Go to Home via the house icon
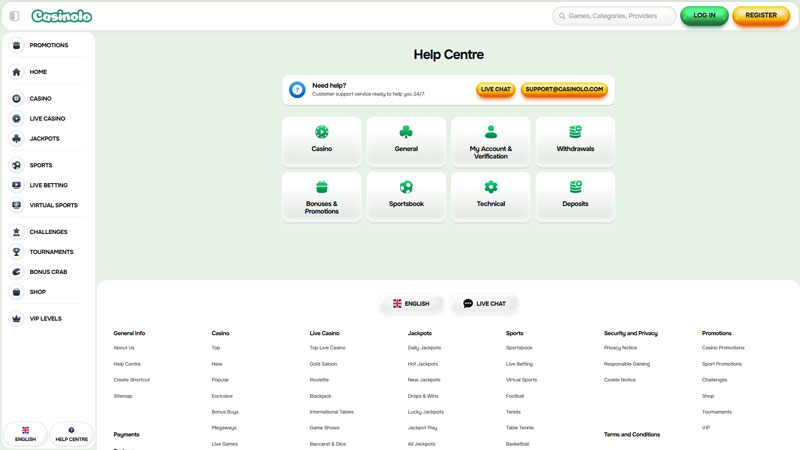 point(16,72)
